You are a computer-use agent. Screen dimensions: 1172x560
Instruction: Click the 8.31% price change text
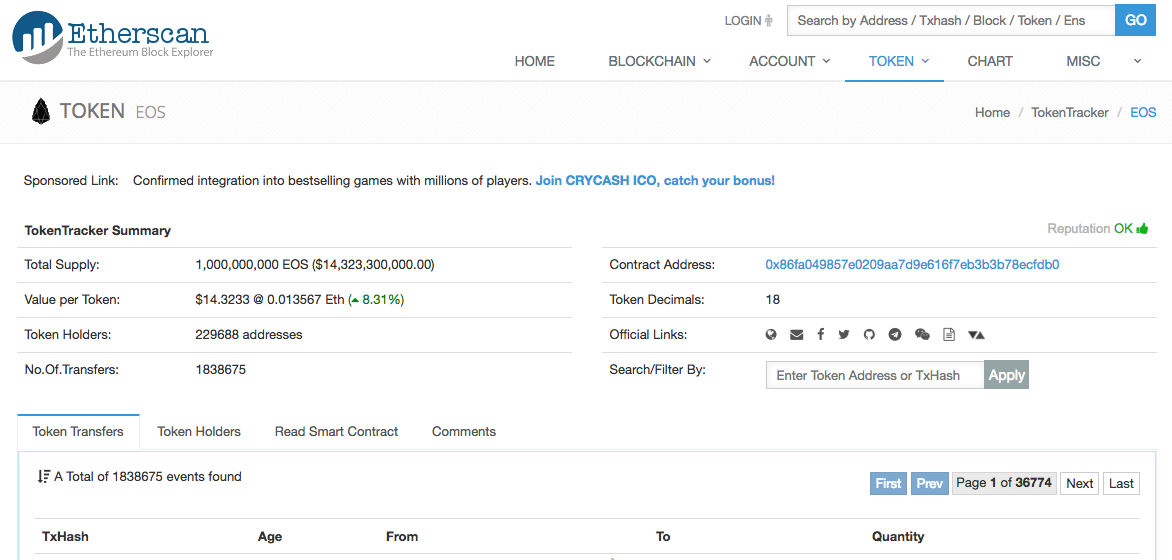pyautogui.click(x=377, y=300)
